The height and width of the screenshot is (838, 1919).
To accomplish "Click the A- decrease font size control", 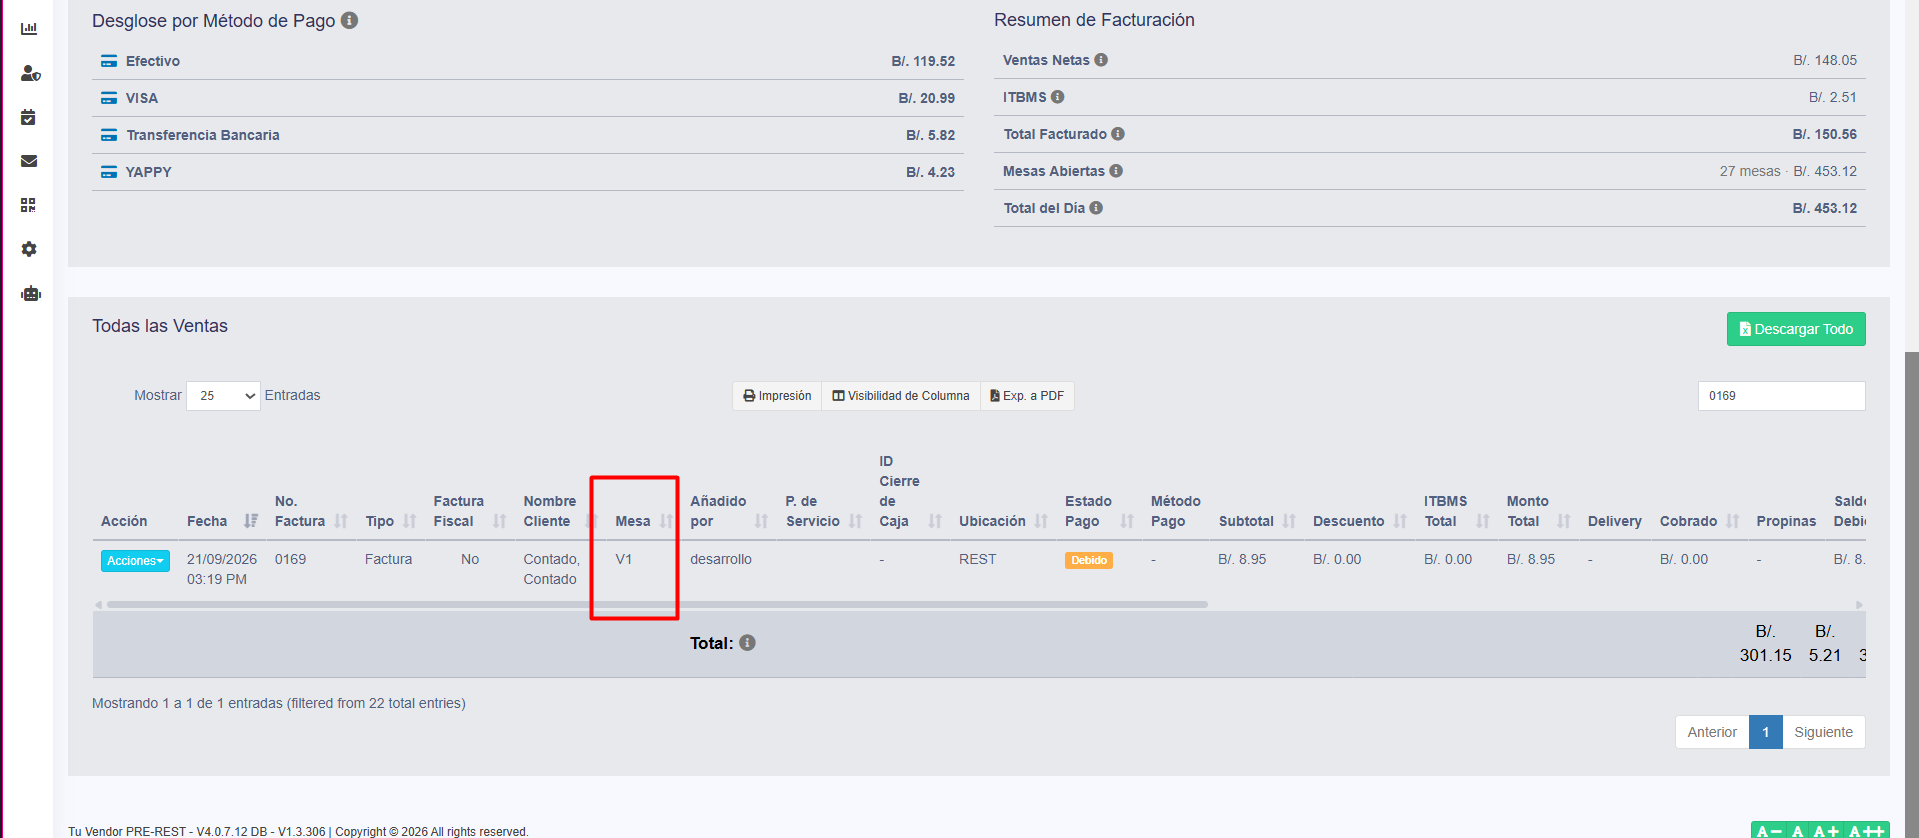I will pos(1769,831).
